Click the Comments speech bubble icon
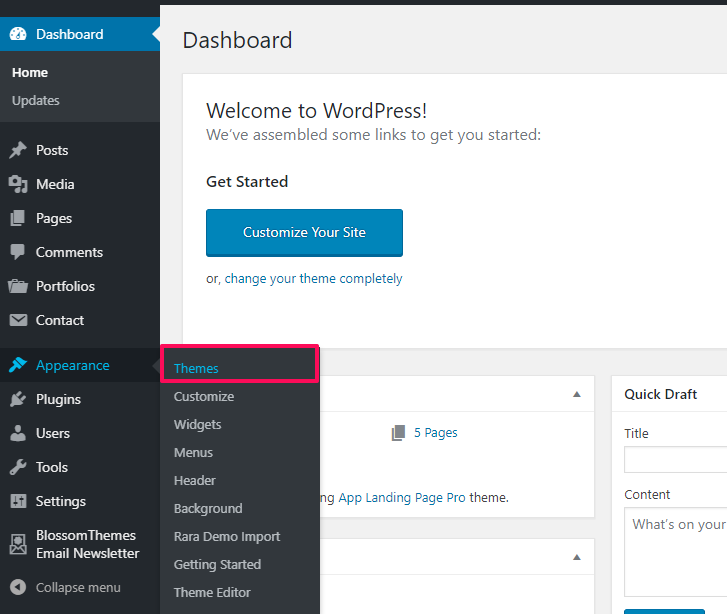Viewport: 727px width, 614px height. (x=18, y=252)
